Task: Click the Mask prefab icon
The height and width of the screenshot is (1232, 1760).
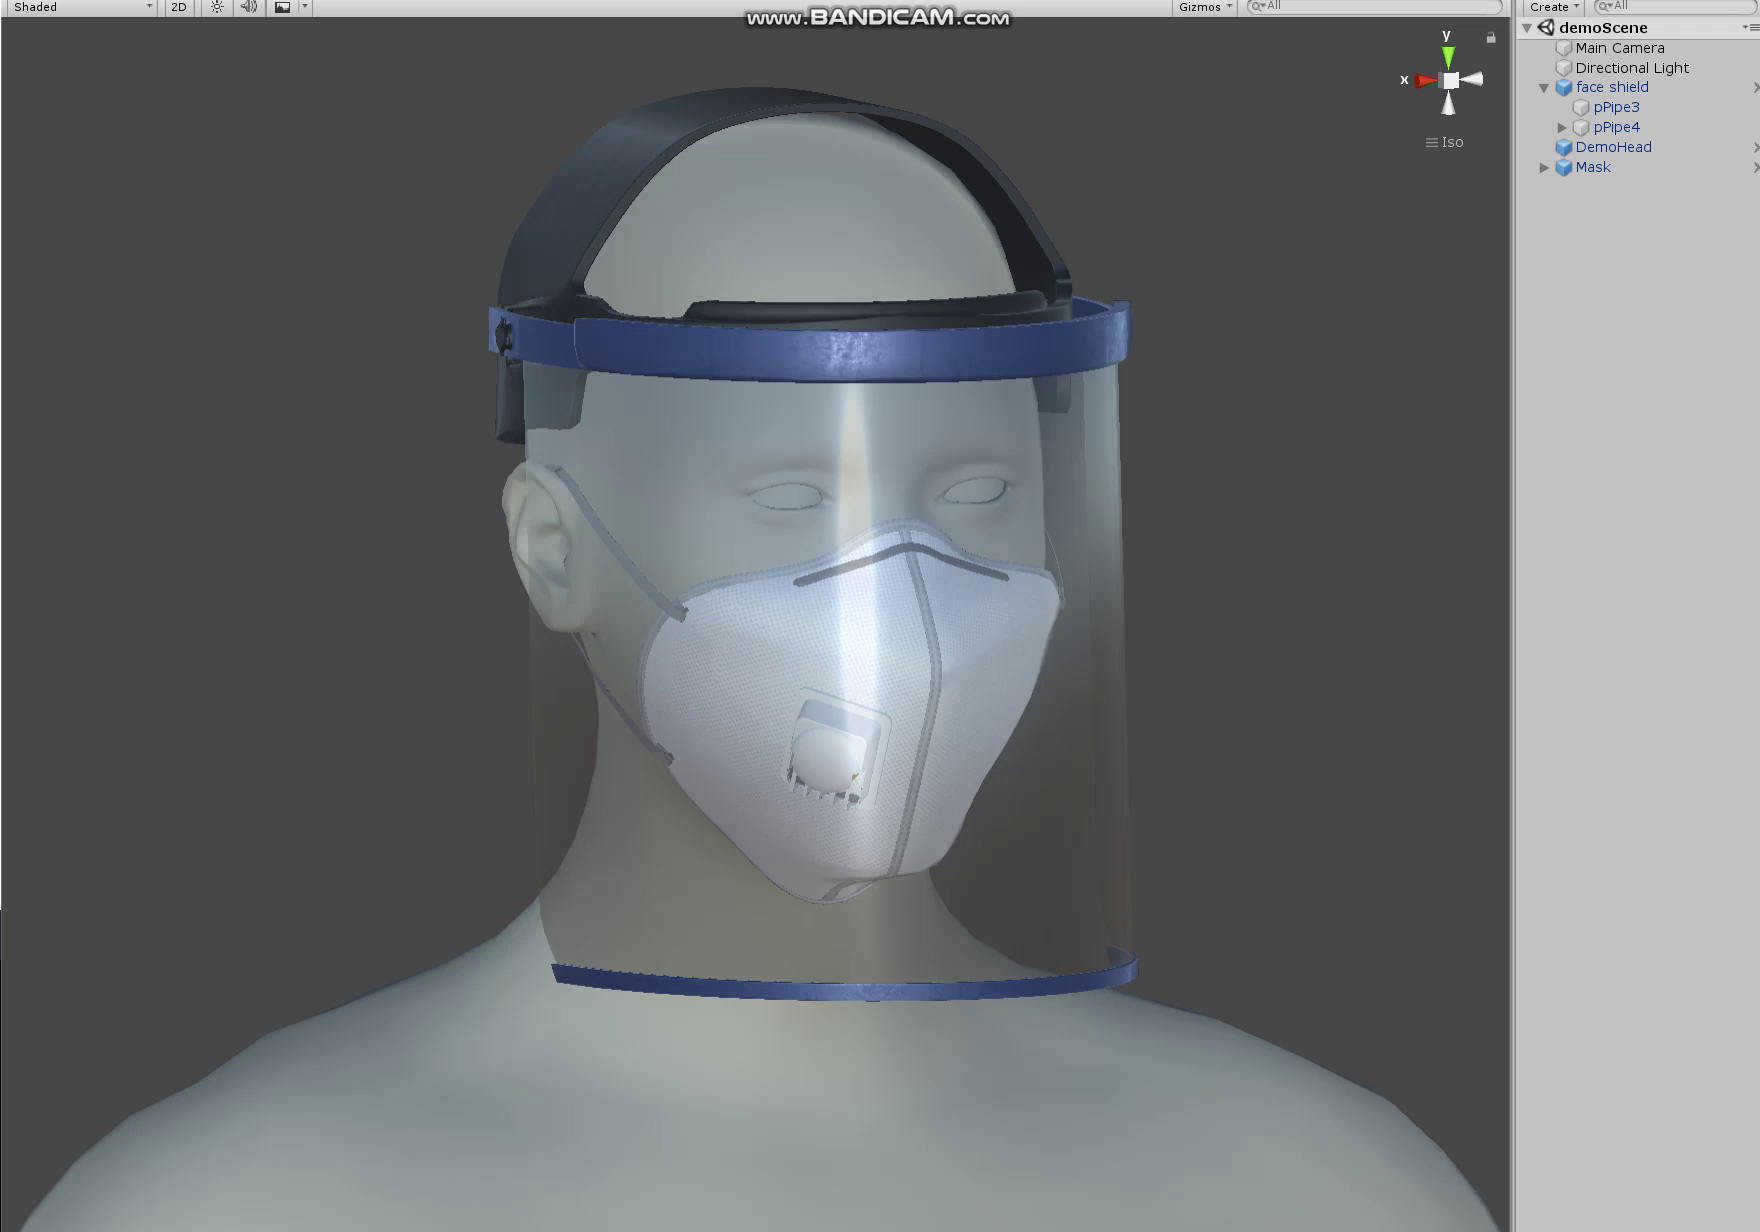Action: click(x=1564, y=168)
